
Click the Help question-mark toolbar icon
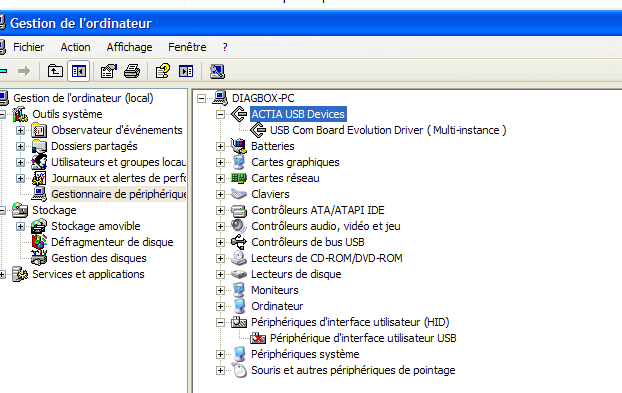tap(163, 71)
